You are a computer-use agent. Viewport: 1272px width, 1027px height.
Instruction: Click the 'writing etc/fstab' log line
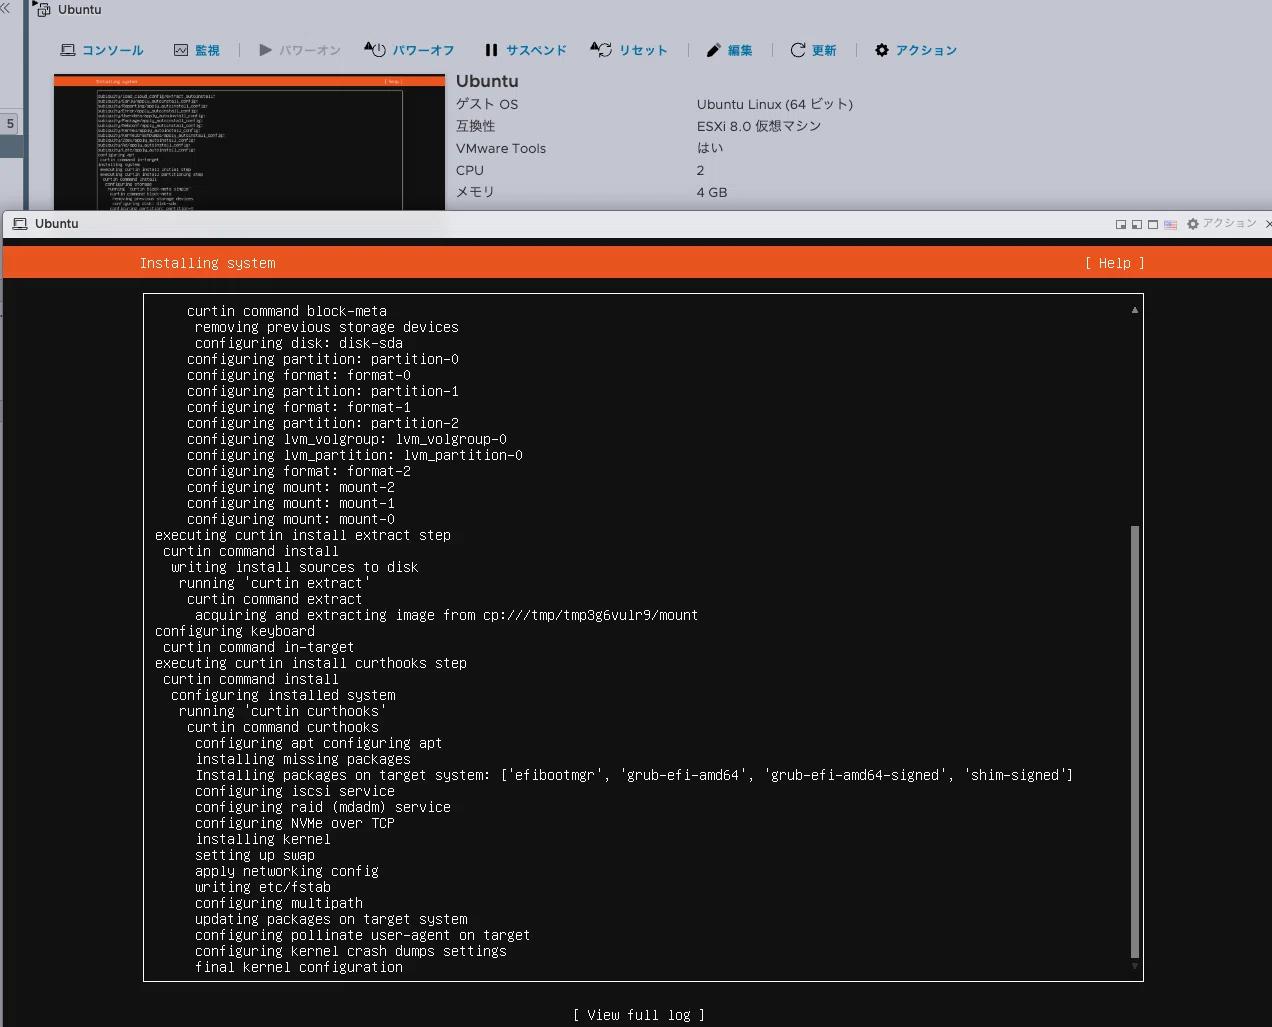(263, 887)
